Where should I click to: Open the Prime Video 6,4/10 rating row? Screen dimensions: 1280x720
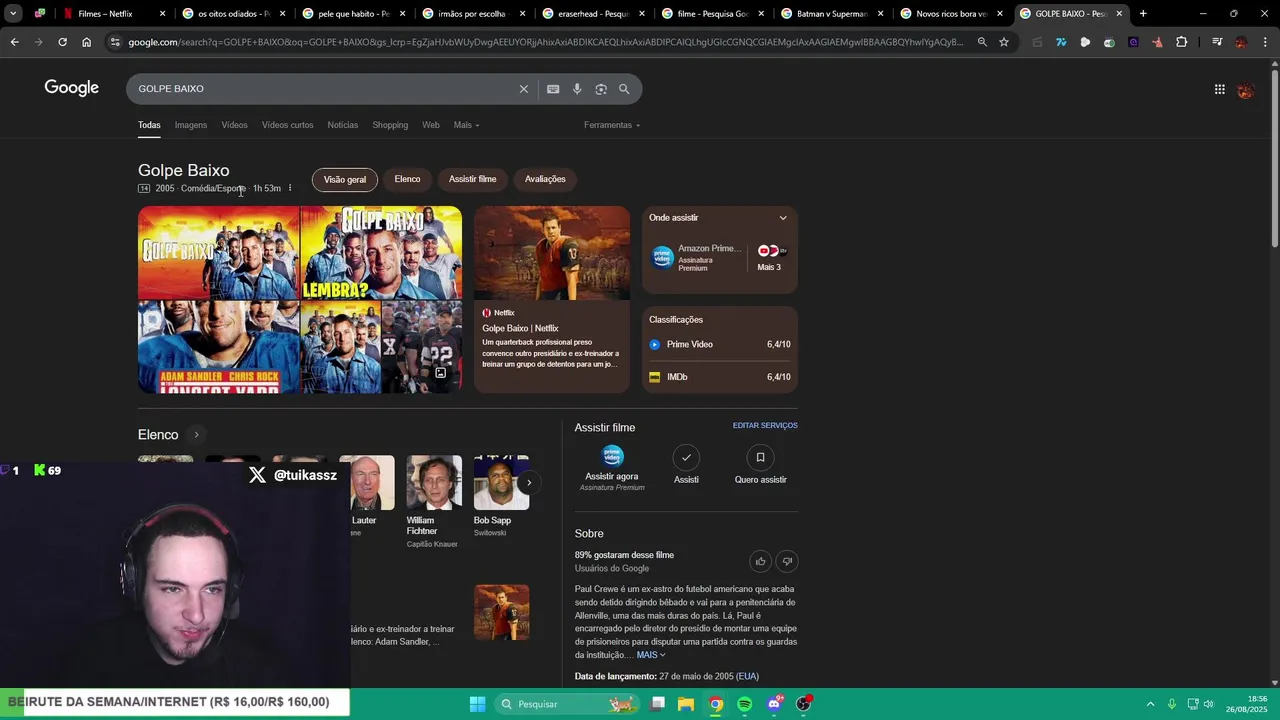720,344
